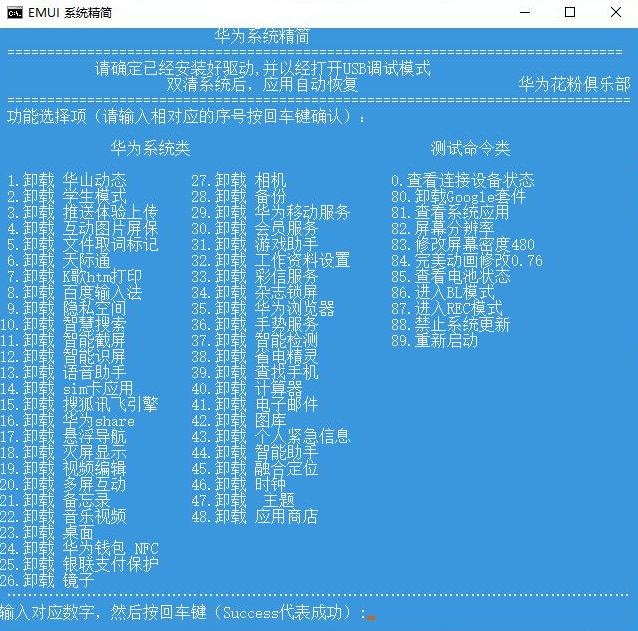
Task: Click entry 48 卸载 应用商店
Action: [254, 517]
